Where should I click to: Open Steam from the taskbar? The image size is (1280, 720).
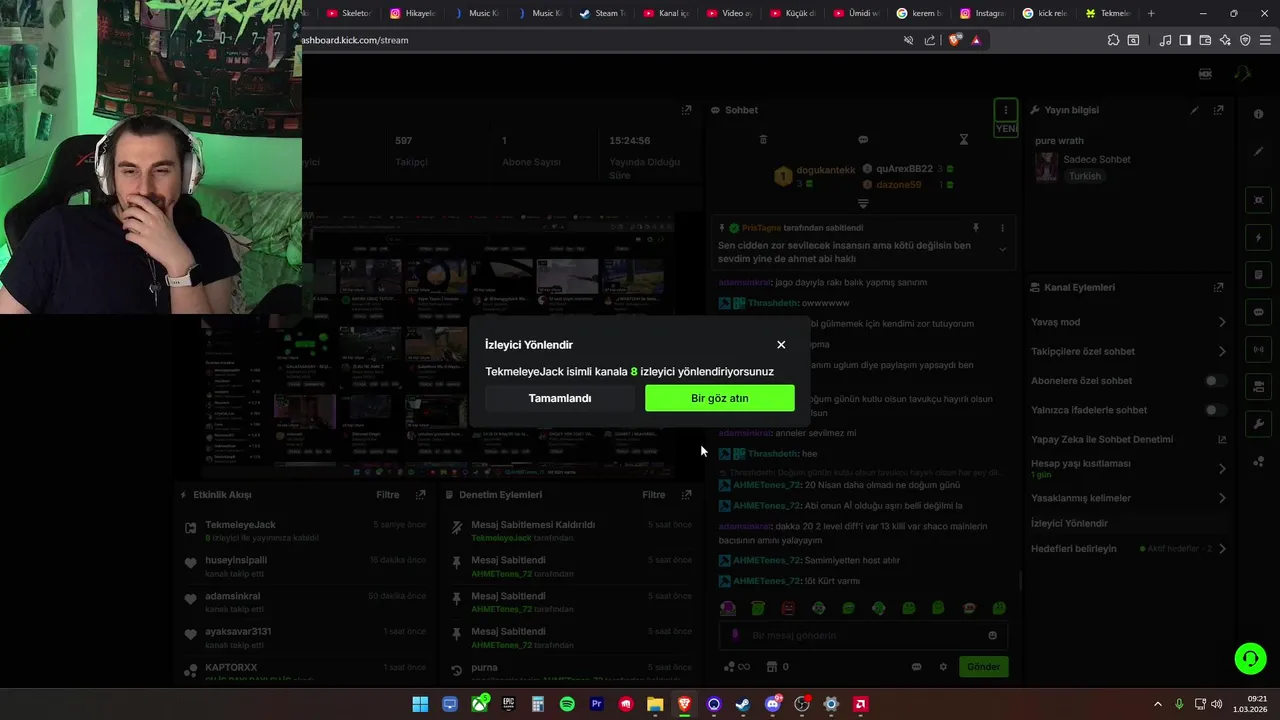742,704
